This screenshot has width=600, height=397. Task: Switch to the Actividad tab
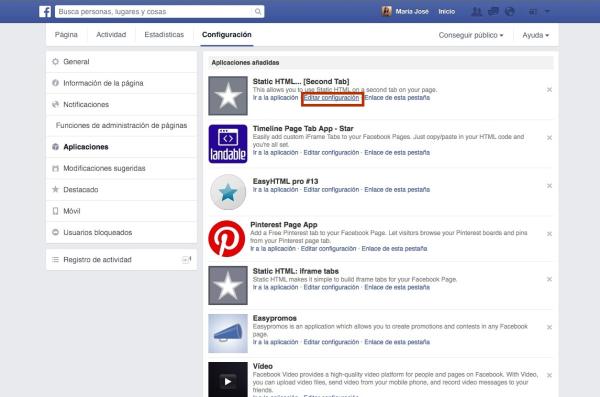(x=111, y=35)
